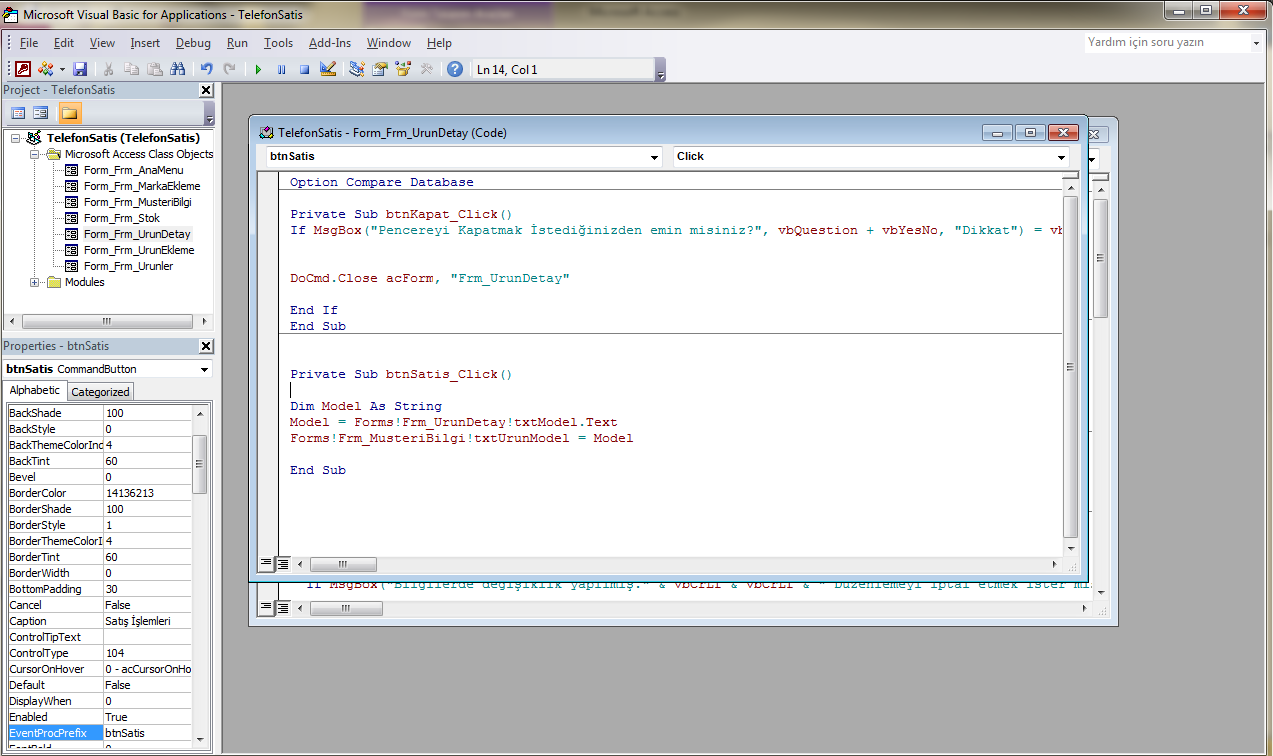Screen dimensions: 1273x756
Task: Click the Caption property value field
Action: point(146,621)
